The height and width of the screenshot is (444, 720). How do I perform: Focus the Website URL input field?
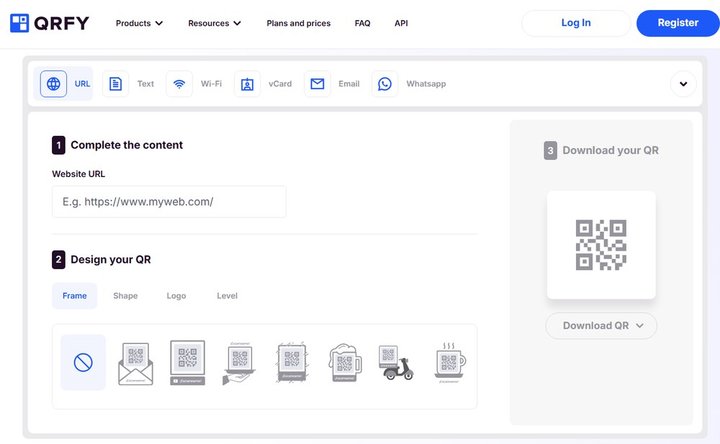click(x=169, y=202)
